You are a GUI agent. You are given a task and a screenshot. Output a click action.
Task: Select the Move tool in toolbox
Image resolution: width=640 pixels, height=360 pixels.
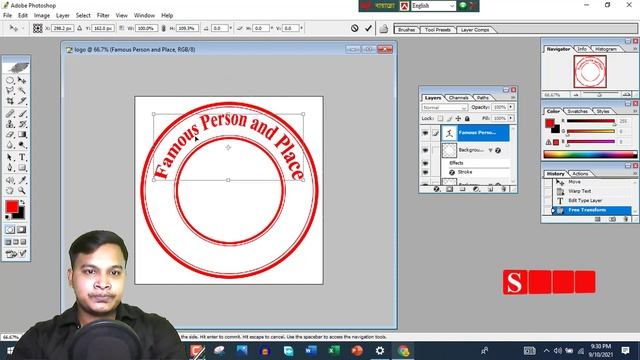pyautogui.click(x=22, y=80)
